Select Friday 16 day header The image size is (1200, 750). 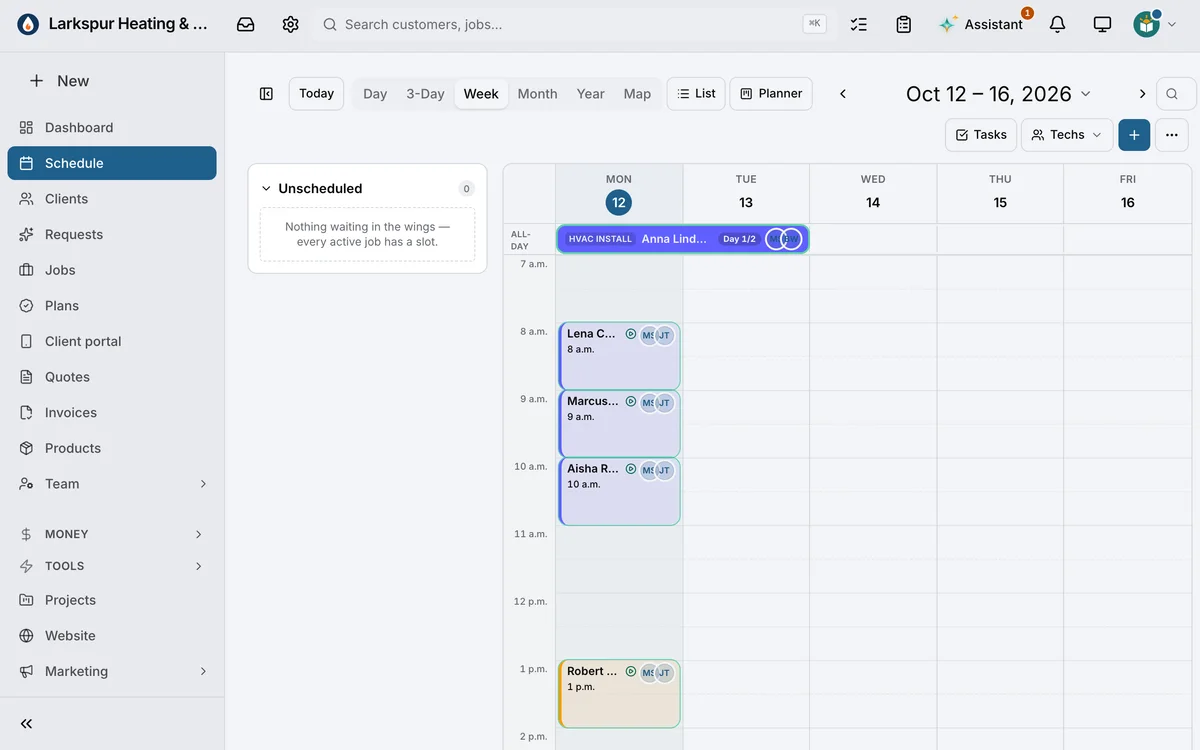click(x=1128, y=193)
